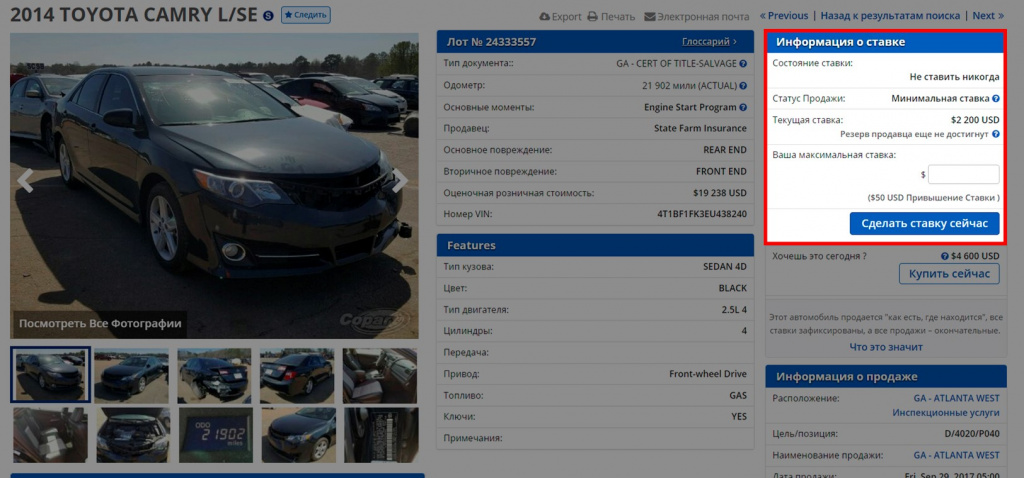This screenshot has height=478, width=1024.
Task: Select odometer 21902 thumbnail
Action: tap(216, 435)
